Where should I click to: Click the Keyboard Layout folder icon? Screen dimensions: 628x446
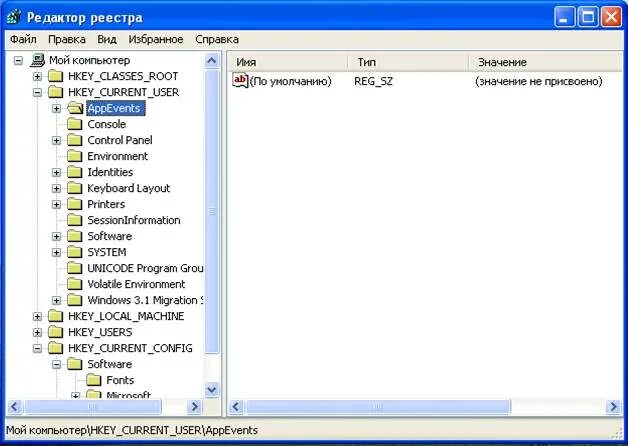pyautogui.click(x=74, y=188)
